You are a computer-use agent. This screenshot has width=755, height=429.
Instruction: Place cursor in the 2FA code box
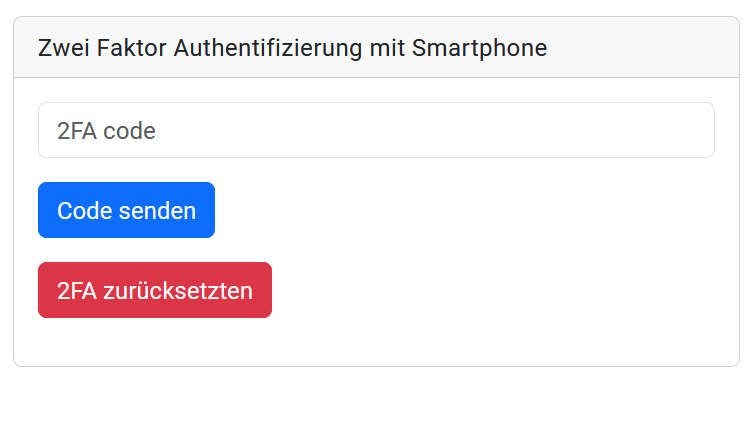[376, 130]
